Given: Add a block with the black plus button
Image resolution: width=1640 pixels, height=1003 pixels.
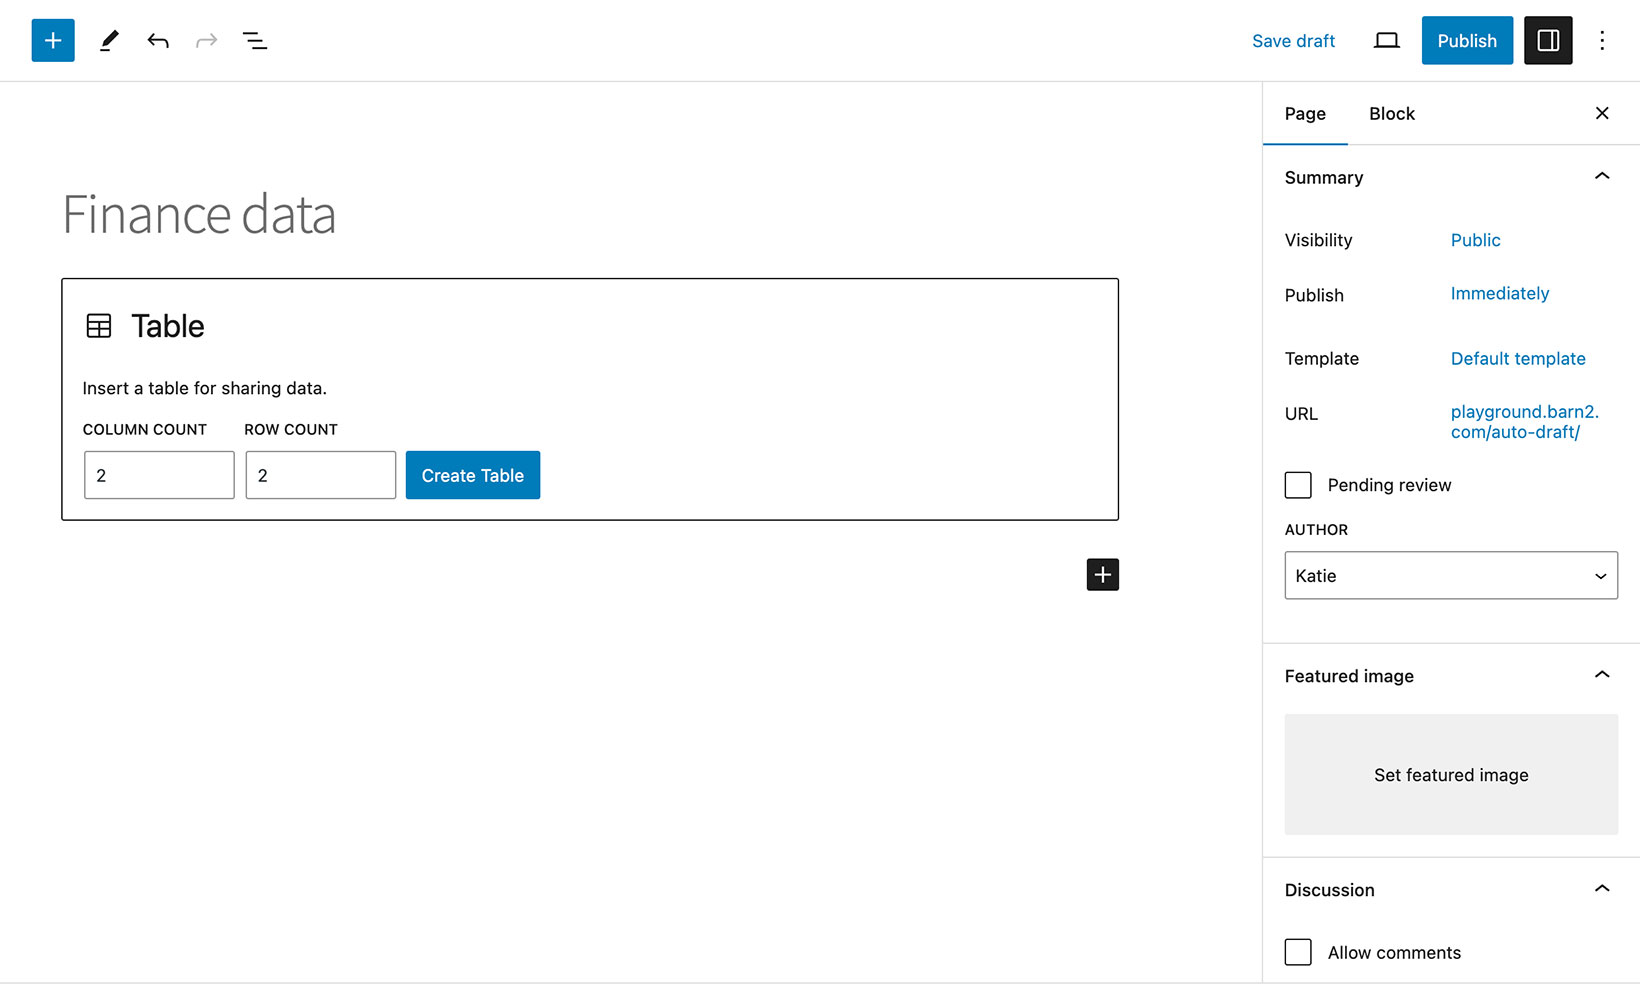Looking at the screenshot, I should pyautogui.click(x=1102, y=575).
